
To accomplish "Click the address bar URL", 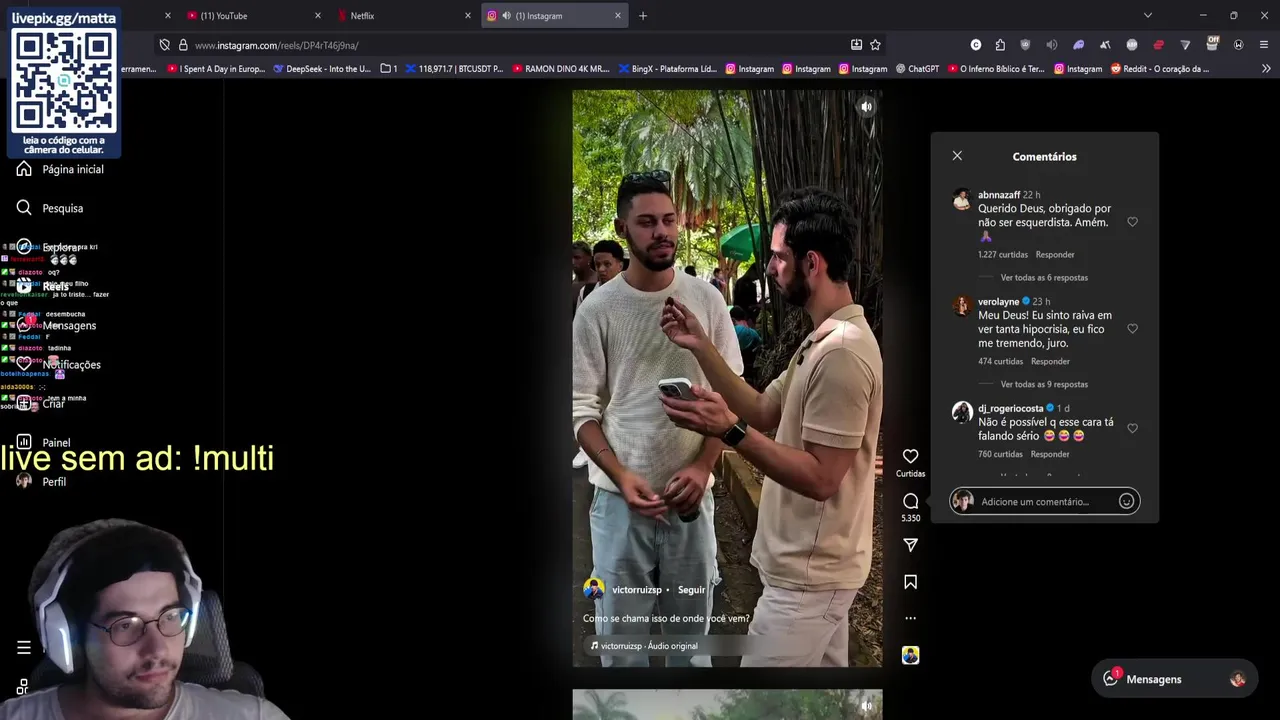I will [277, 45].
